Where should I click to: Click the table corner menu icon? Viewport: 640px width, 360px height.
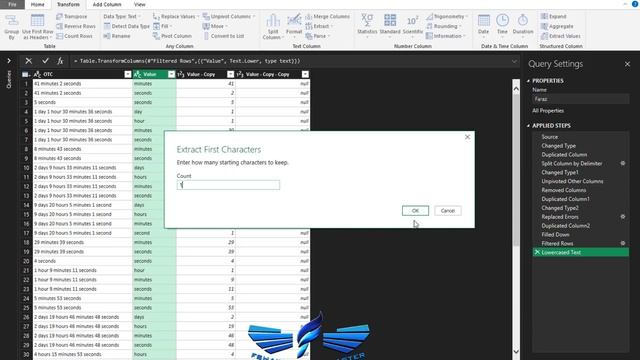26,74
